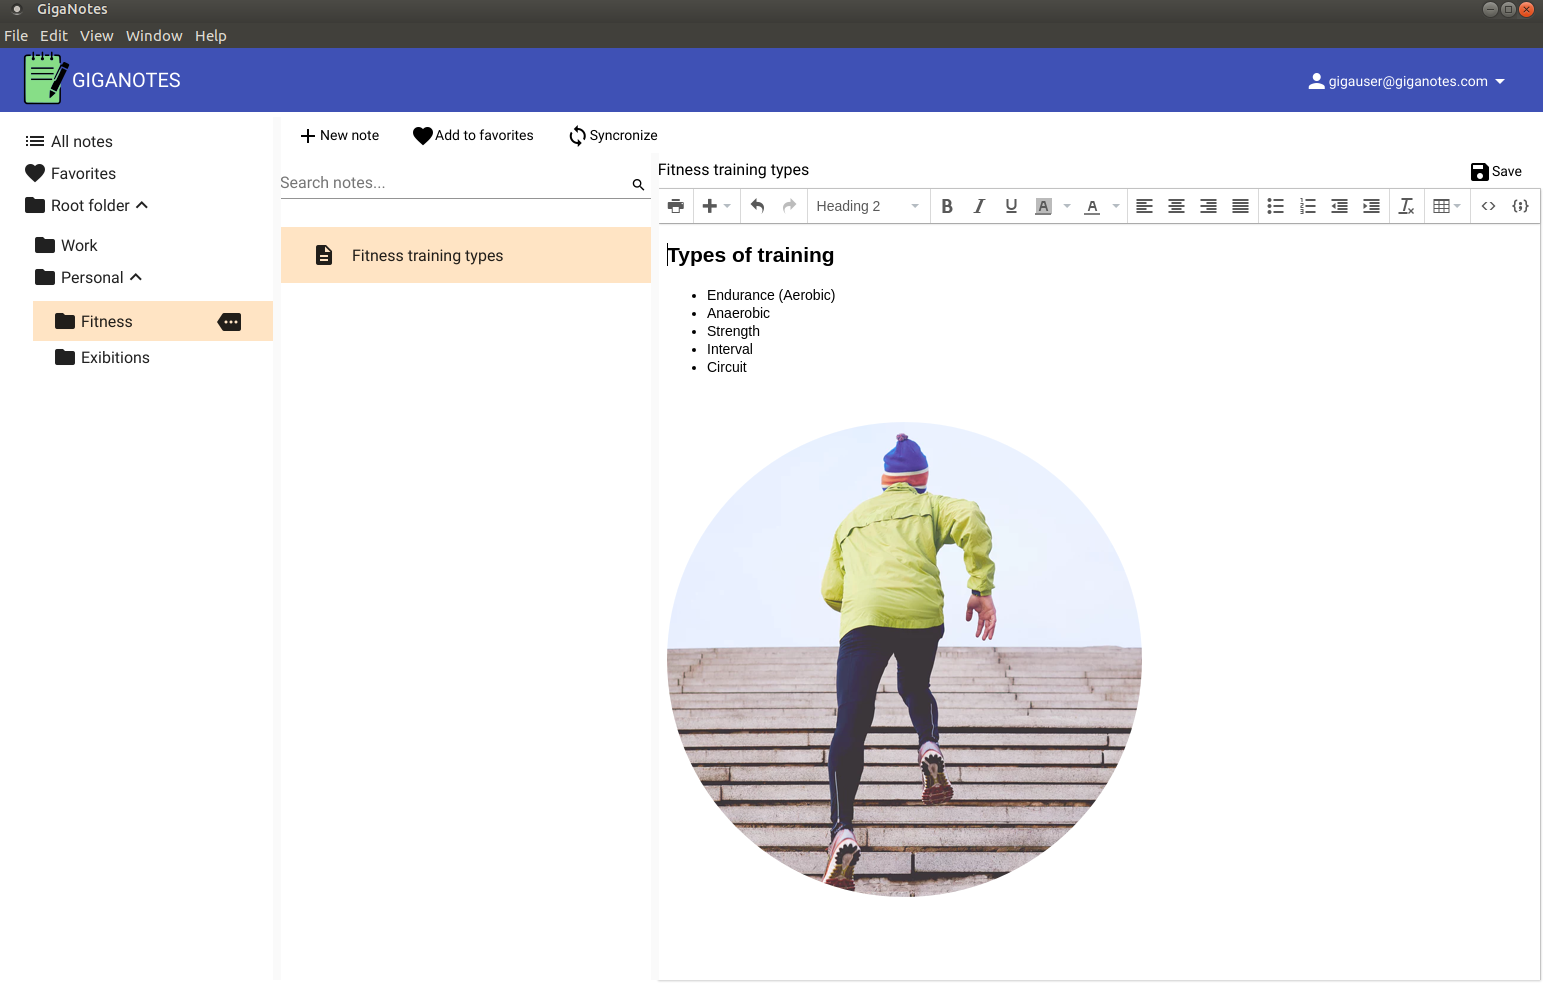The image size is (1543, 984).
Task: Click the Endurance (Aerobic) list item
Action: pyautogui.click(x=771, y=295)
